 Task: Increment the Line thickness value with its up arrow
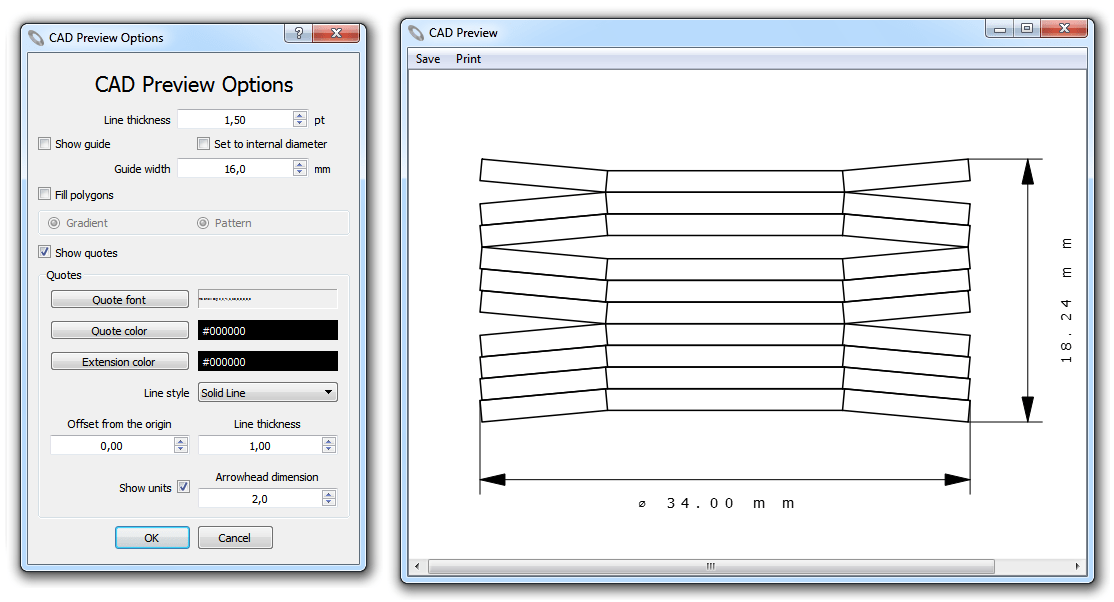(299, 114)
